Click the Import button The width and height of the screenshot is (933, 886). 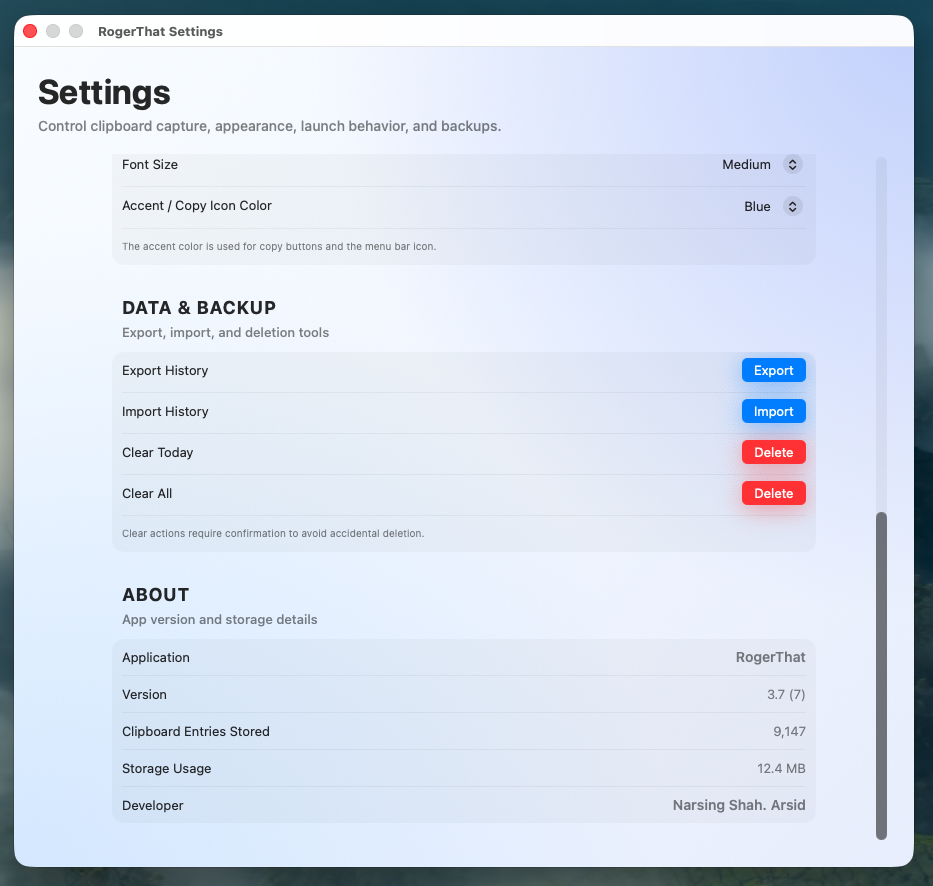click(774, 411)
